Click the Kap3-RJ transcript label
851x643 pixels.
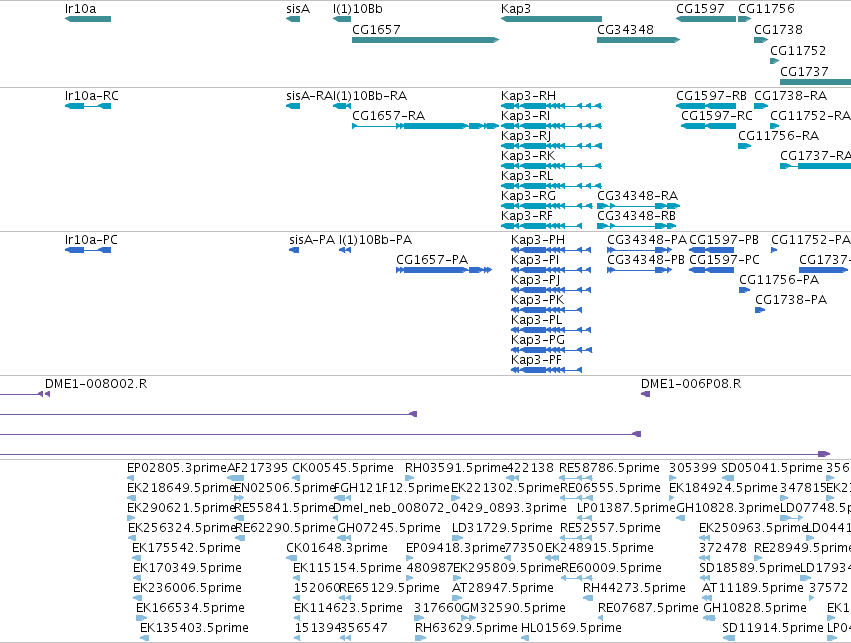(x=526, y=136)
